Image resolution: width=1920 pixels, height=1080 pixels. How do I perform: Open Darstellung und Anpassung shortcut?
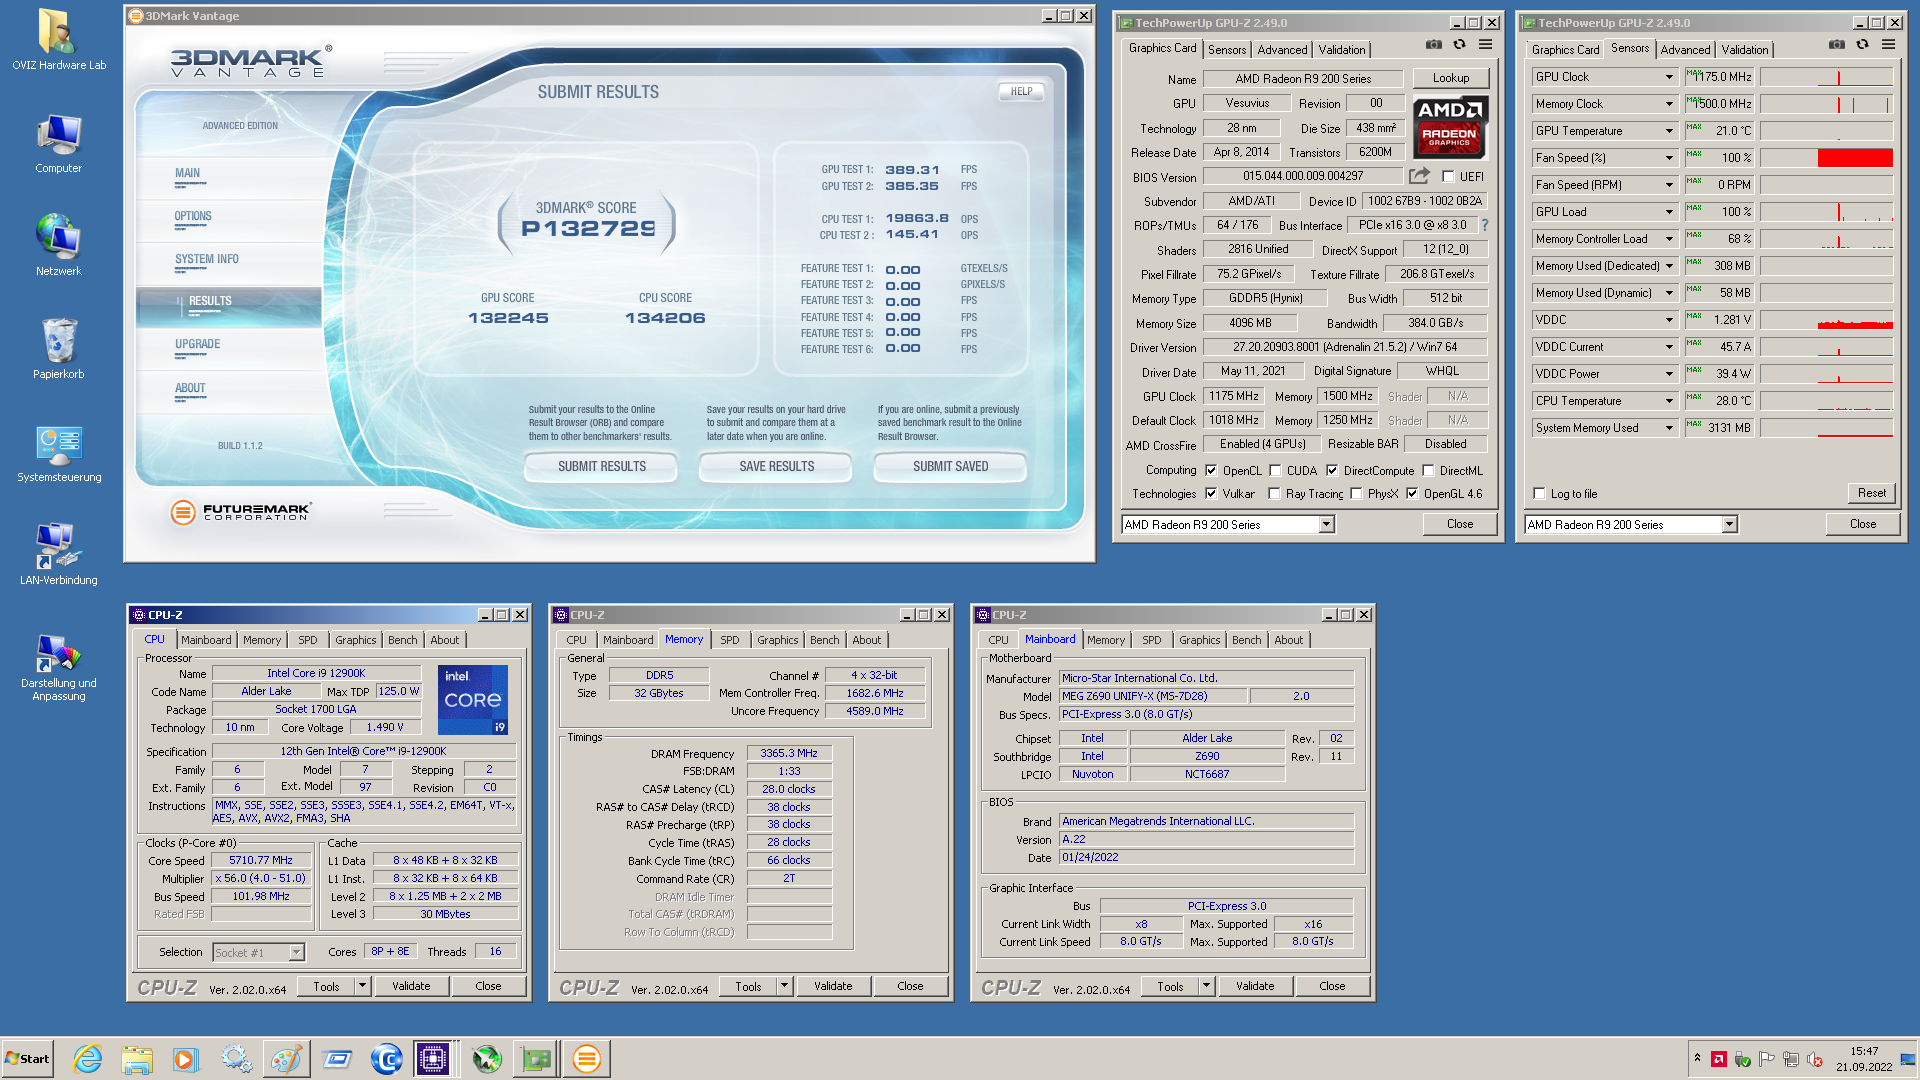pyautogui.click(x=58, y=665)
